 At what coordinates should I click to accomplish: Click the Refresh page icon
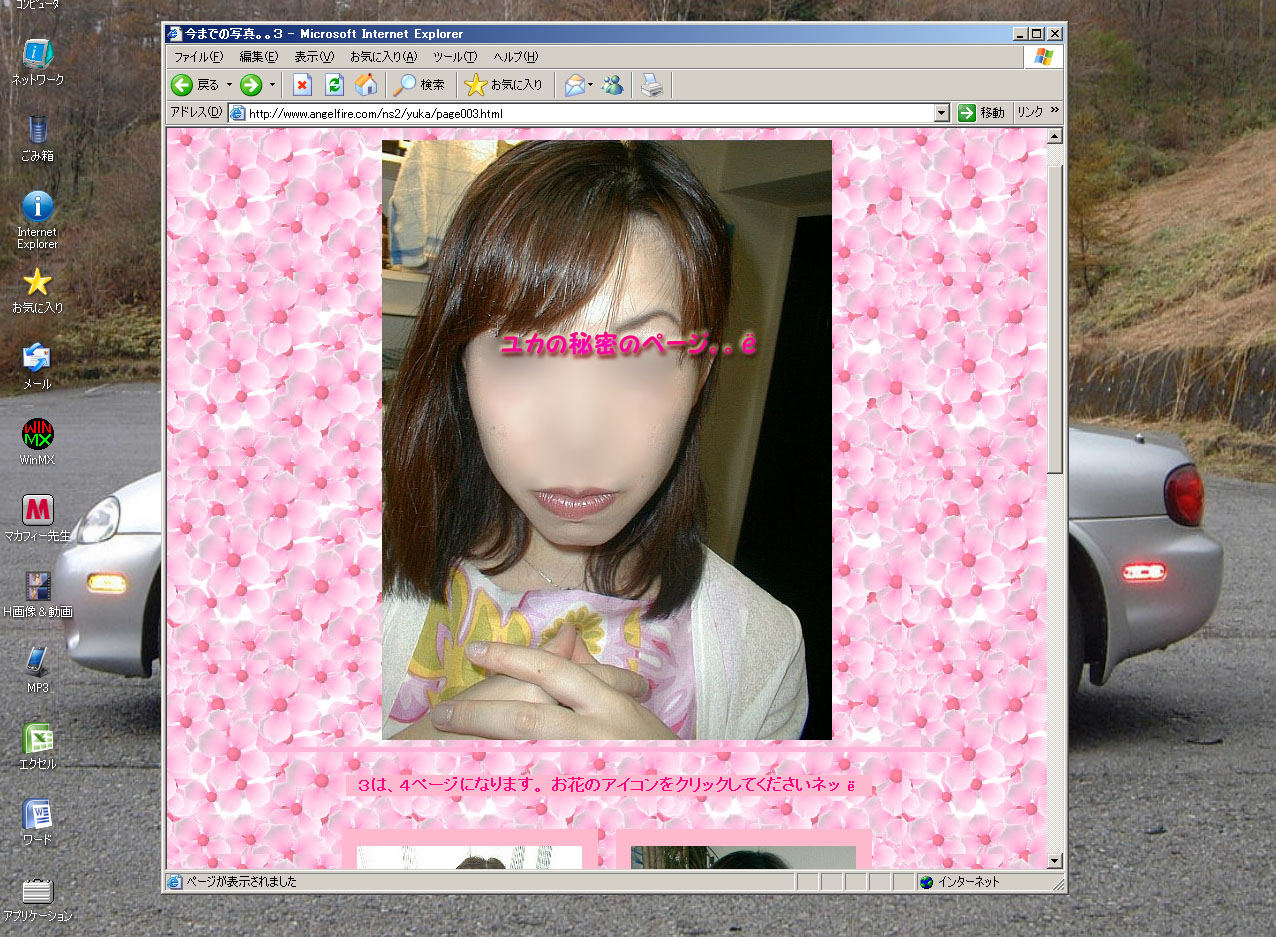click(335, 86)
